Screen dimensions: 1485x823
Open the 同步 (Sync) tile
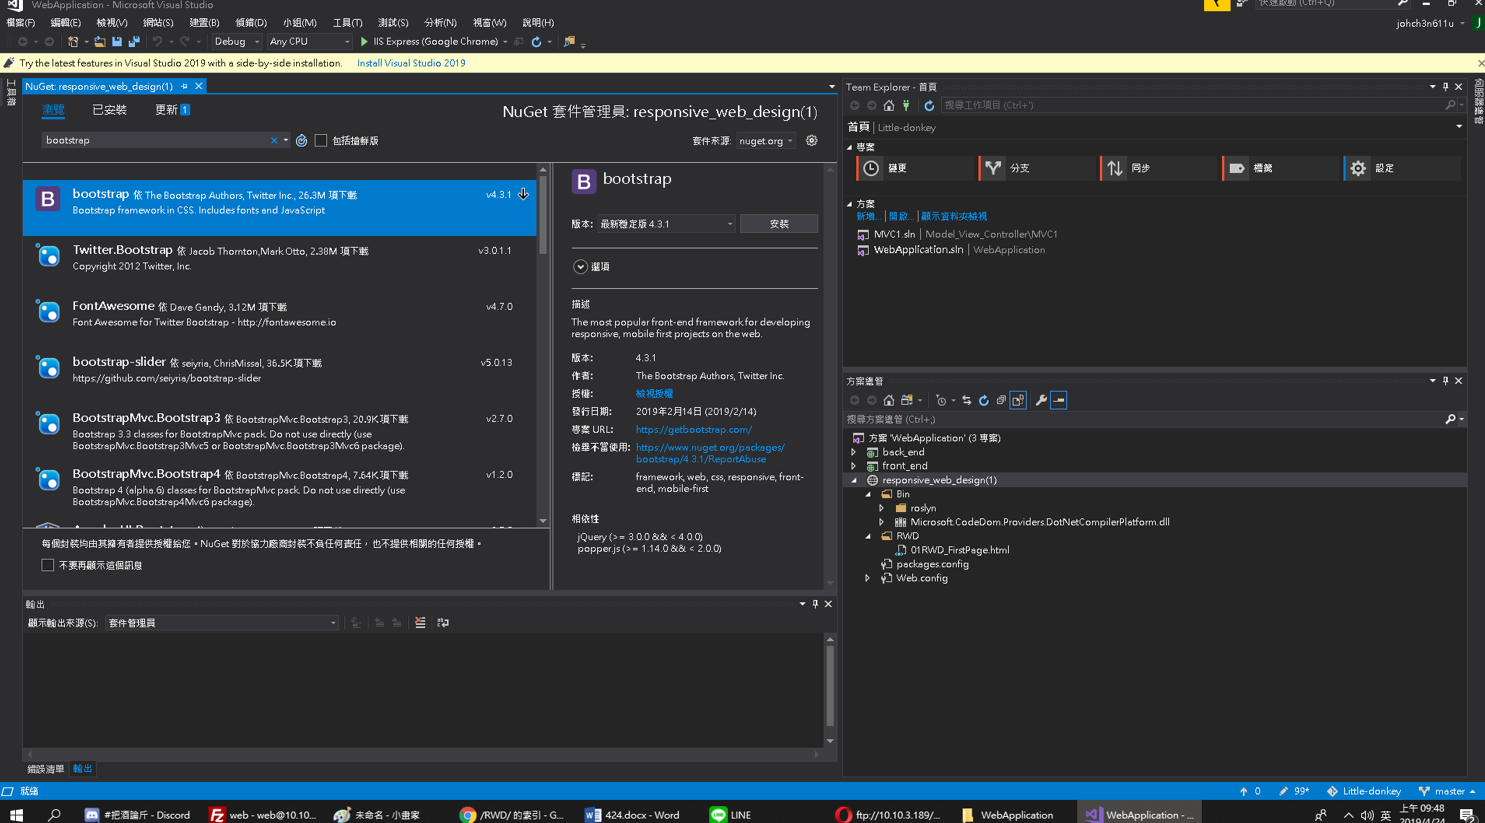(1161, 168)
